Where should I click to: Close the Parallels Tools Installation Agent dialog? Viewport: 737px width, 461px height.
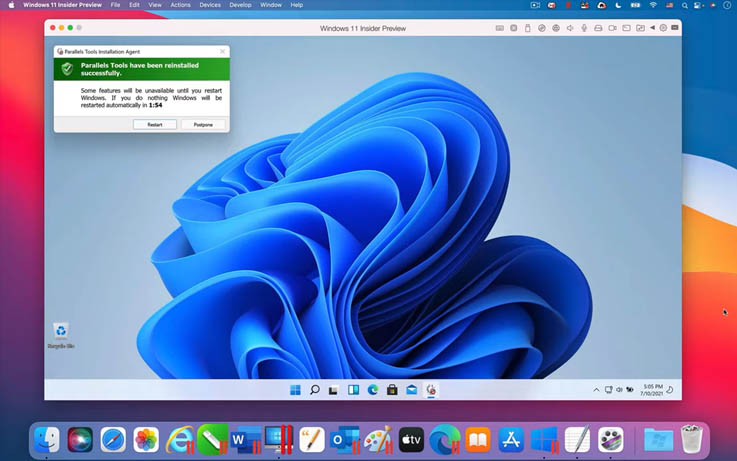(223, 51)
